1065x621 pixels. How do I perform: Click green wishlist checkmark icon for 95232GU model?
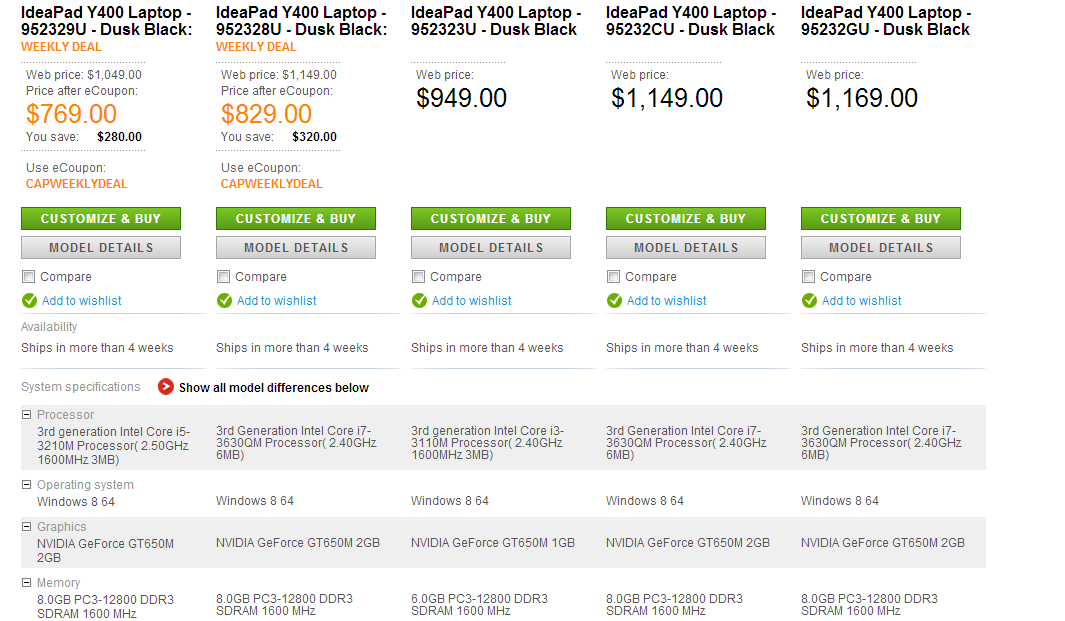pyautogui.click(x=809, y=300)
